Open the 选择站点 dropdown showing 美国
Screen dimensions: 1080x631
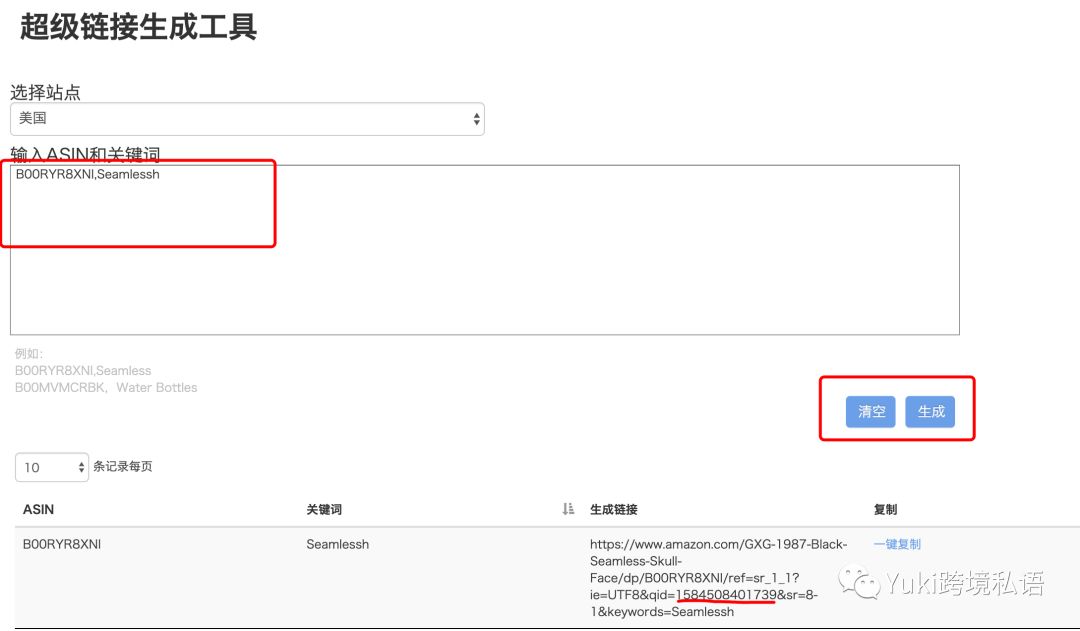(248, 118)
